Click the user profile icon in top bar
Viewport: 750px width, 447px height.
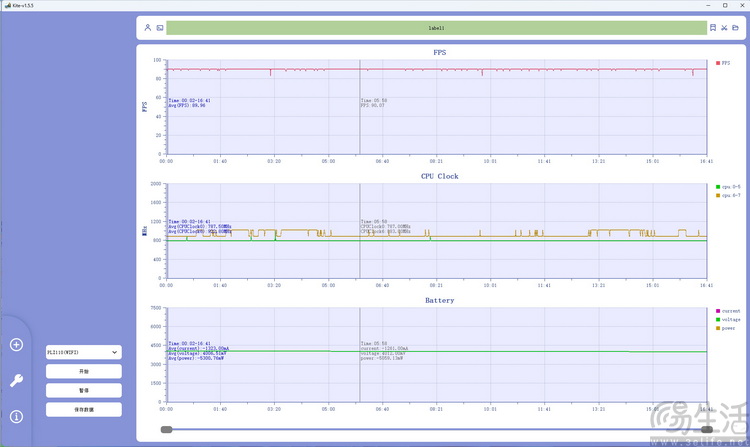pos(148,28)
